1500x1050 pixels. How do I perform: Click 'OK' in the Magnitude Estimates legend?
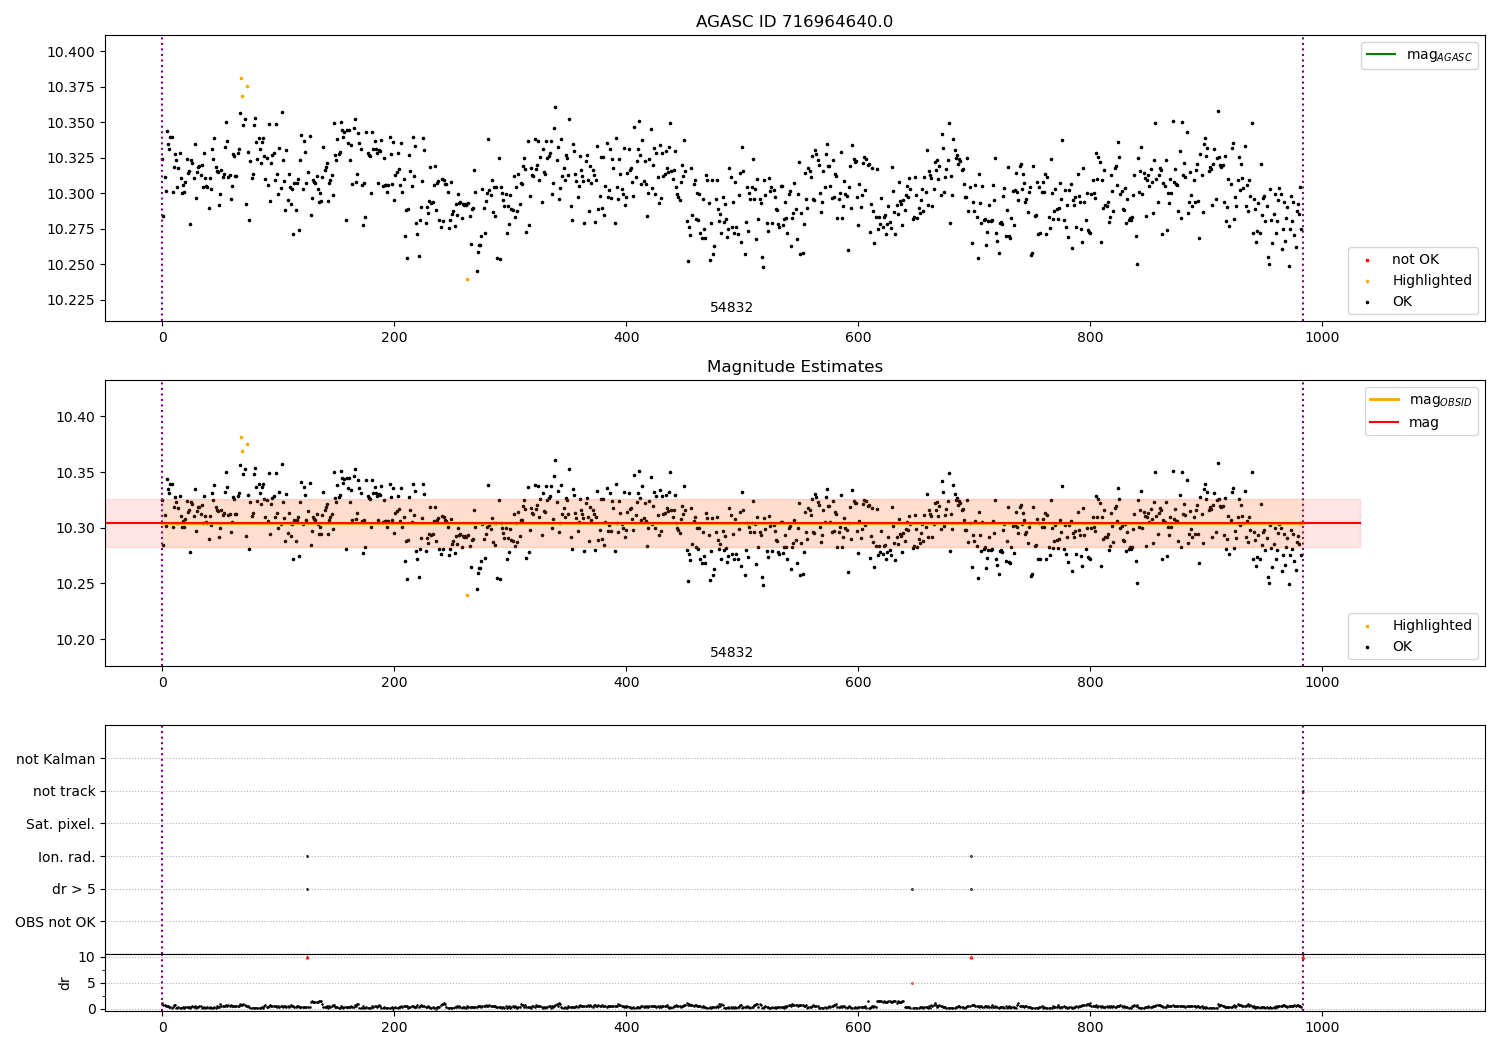coord(1402,647)
